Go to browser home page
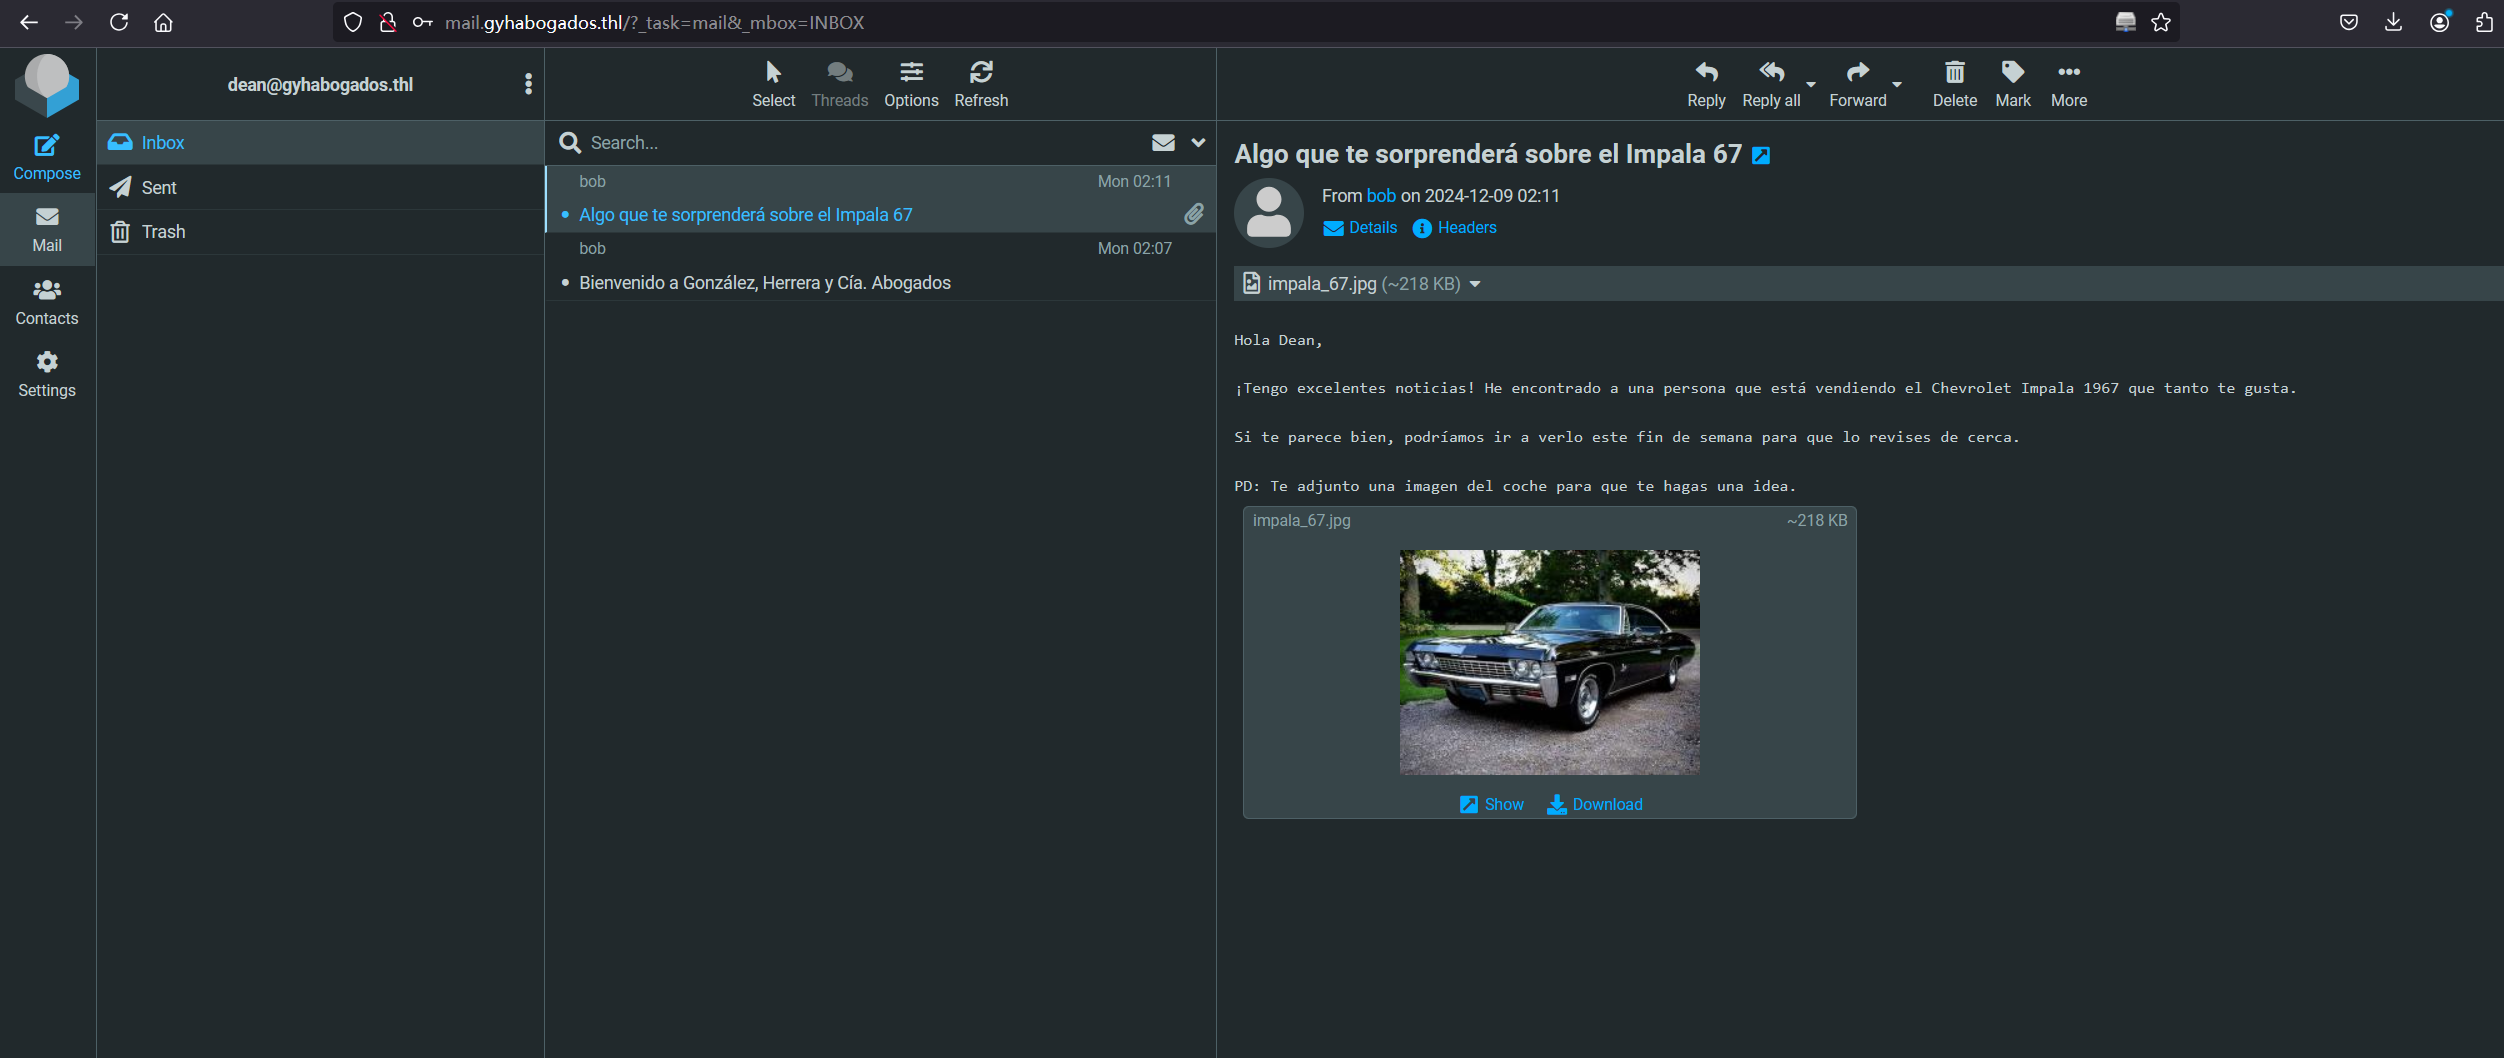 (163, 22)
